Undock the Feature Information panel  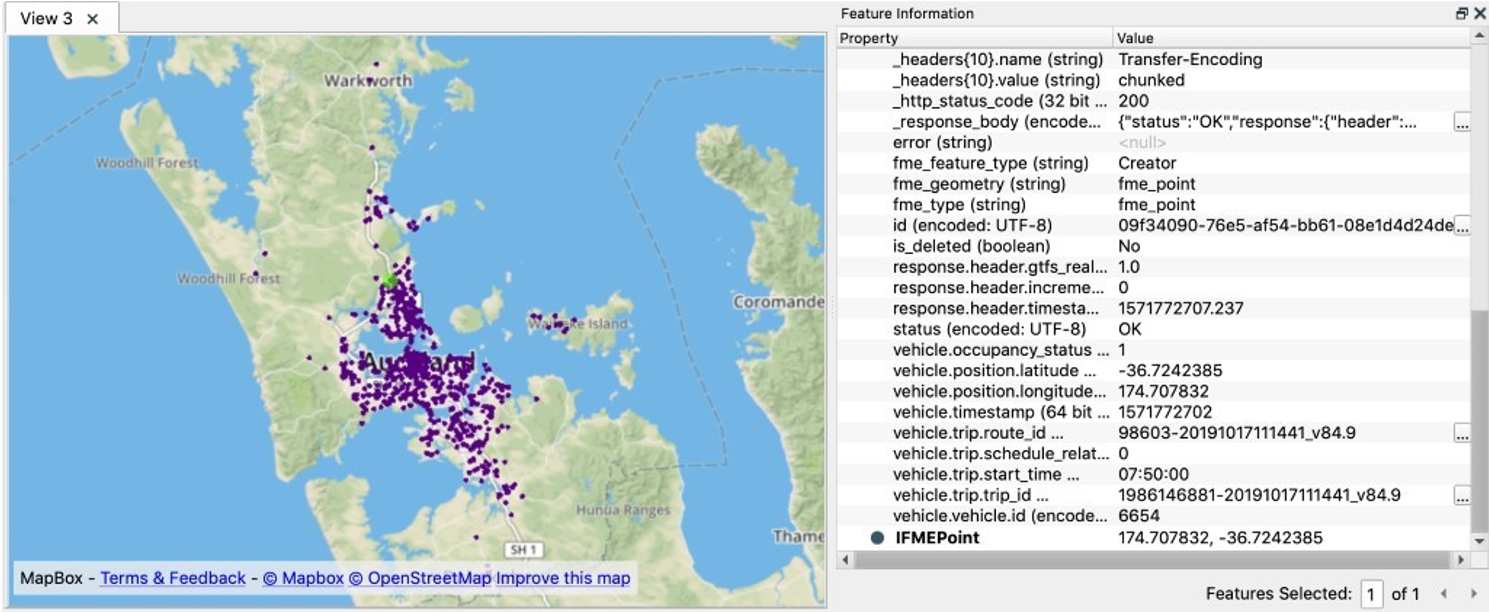tap(1462, 14)
